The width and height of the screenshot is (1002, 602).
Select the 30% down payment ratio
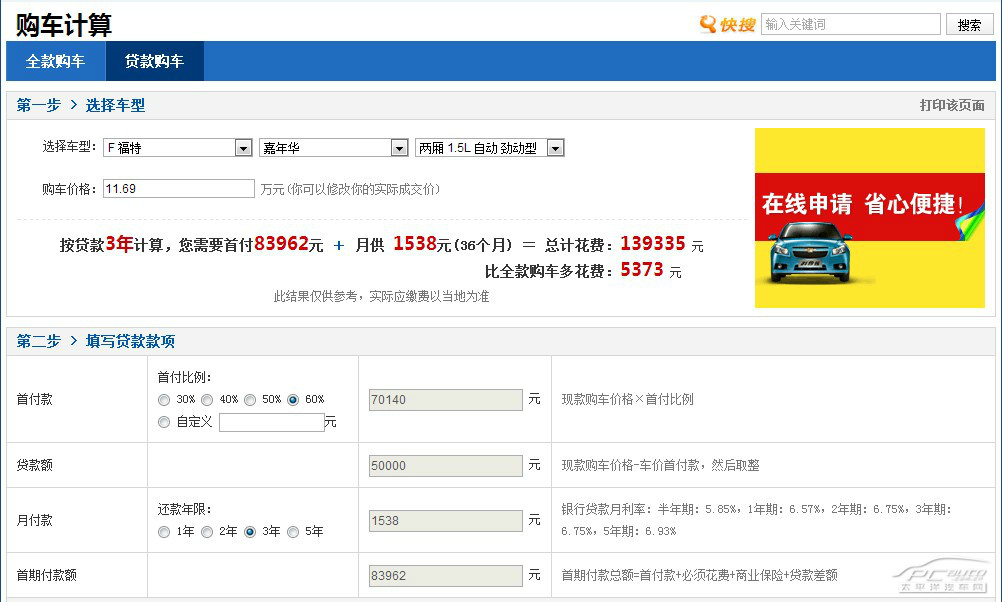pyautogui.click(x=164, y=400)
